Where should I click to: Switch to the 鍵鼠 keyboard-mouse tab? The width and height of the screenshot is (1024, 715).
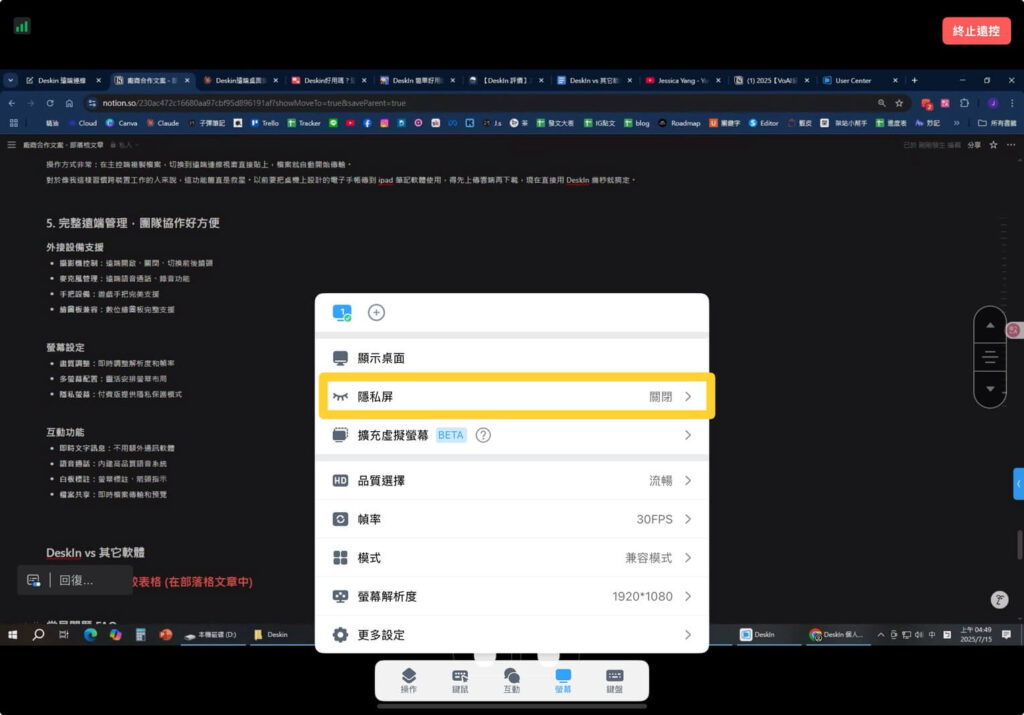(x=460, y=680)
